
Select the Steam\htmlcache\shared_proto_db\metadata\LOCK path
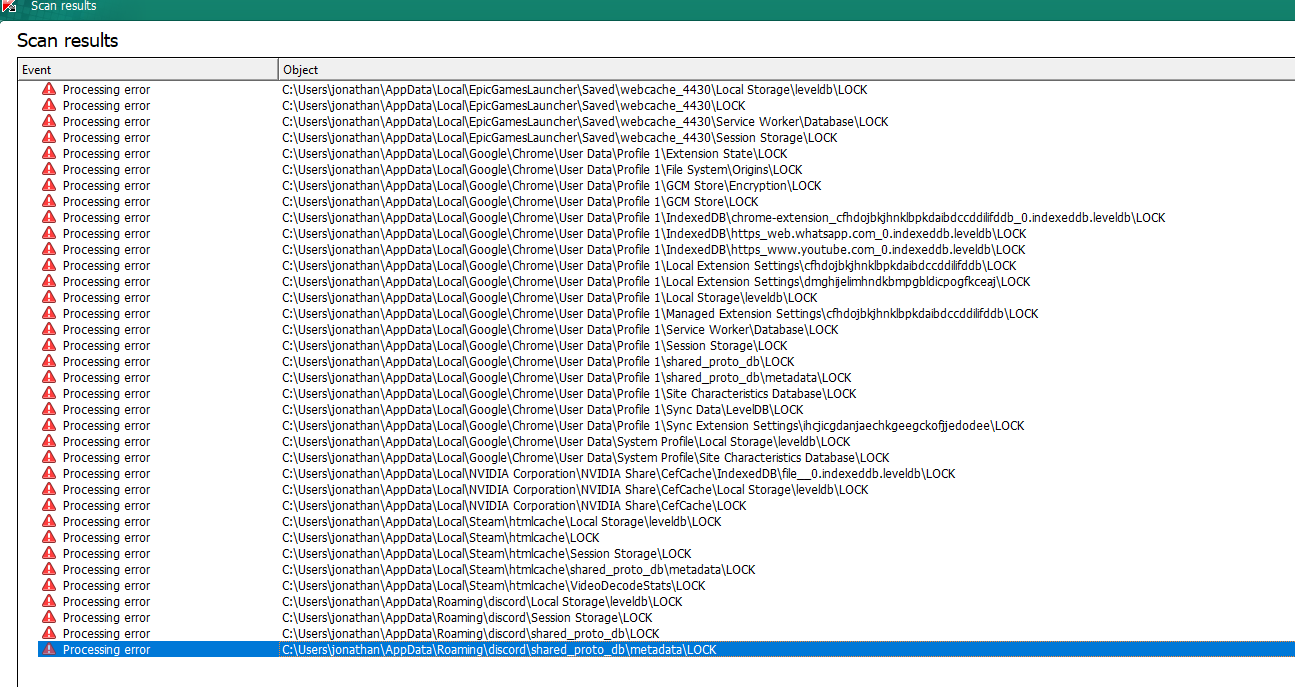(519, 569)
